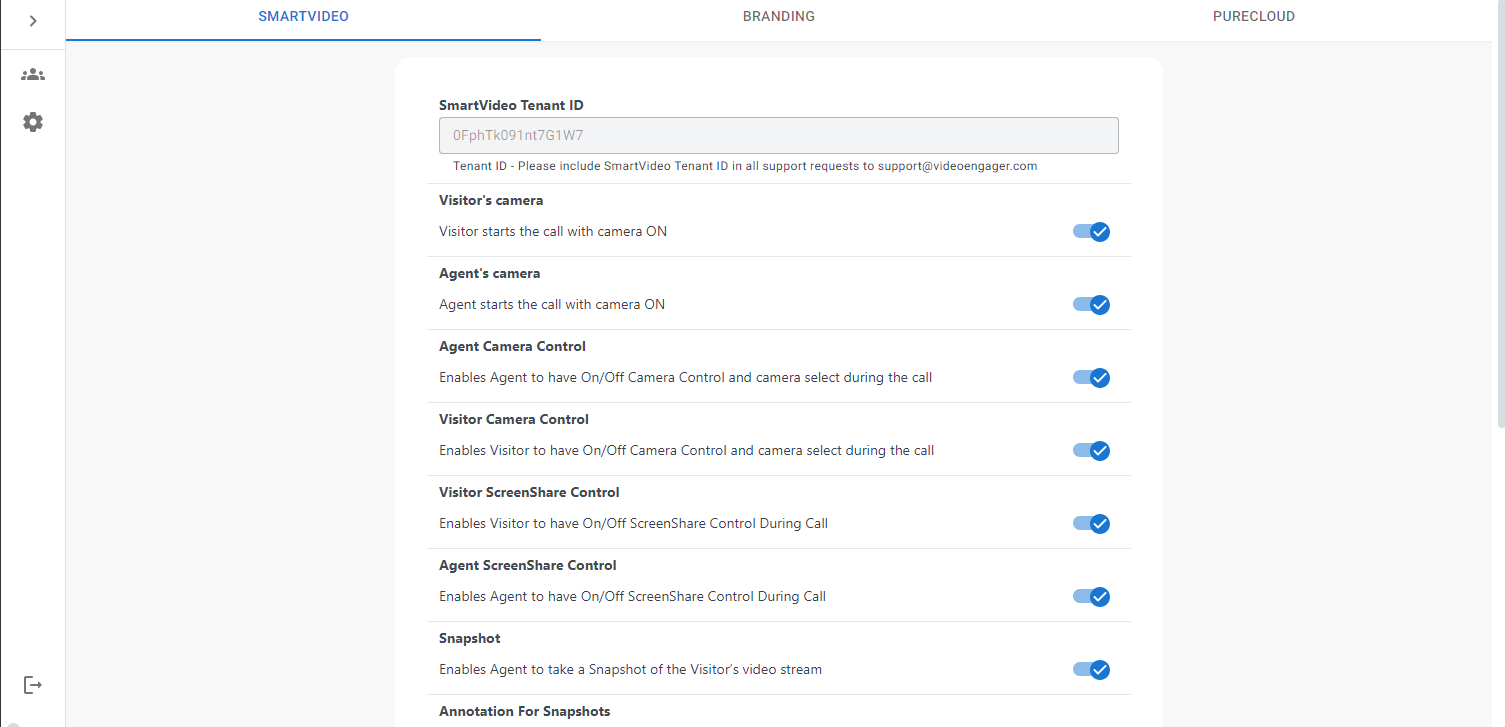Toggle Visitor starts the call with camera ON
This screenshot has width=1505, height=727.
pos(1091,232)
